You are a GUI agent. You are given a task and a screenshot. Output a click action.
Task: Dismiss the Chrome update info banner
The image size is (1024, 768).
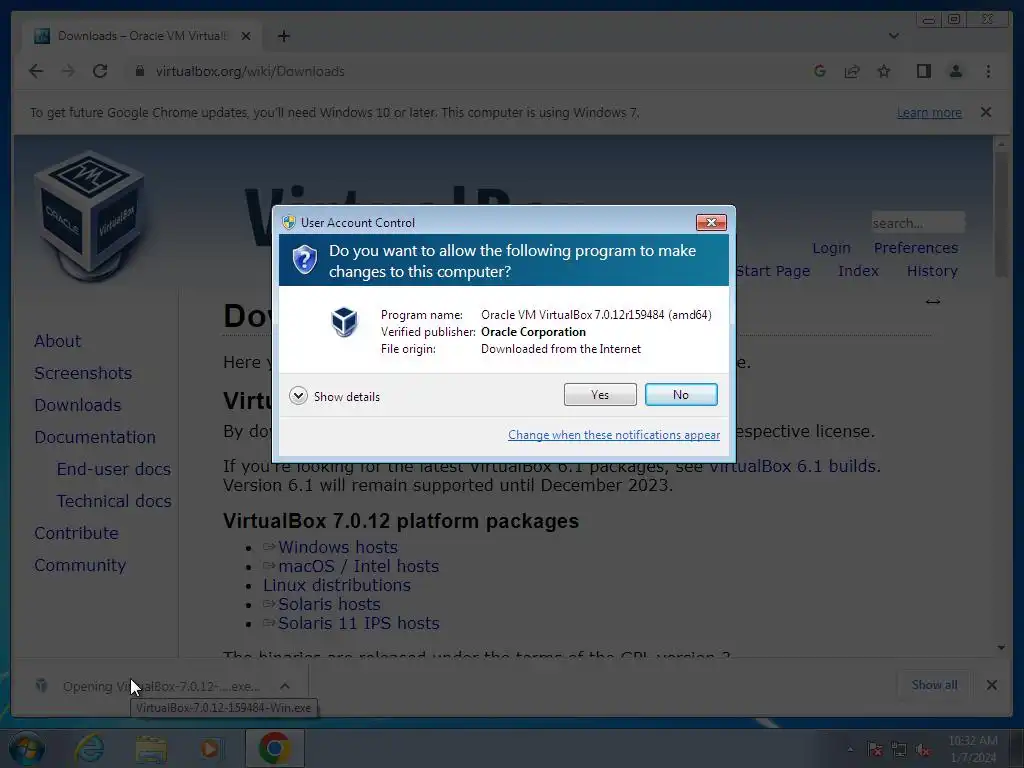pos(986,112)
